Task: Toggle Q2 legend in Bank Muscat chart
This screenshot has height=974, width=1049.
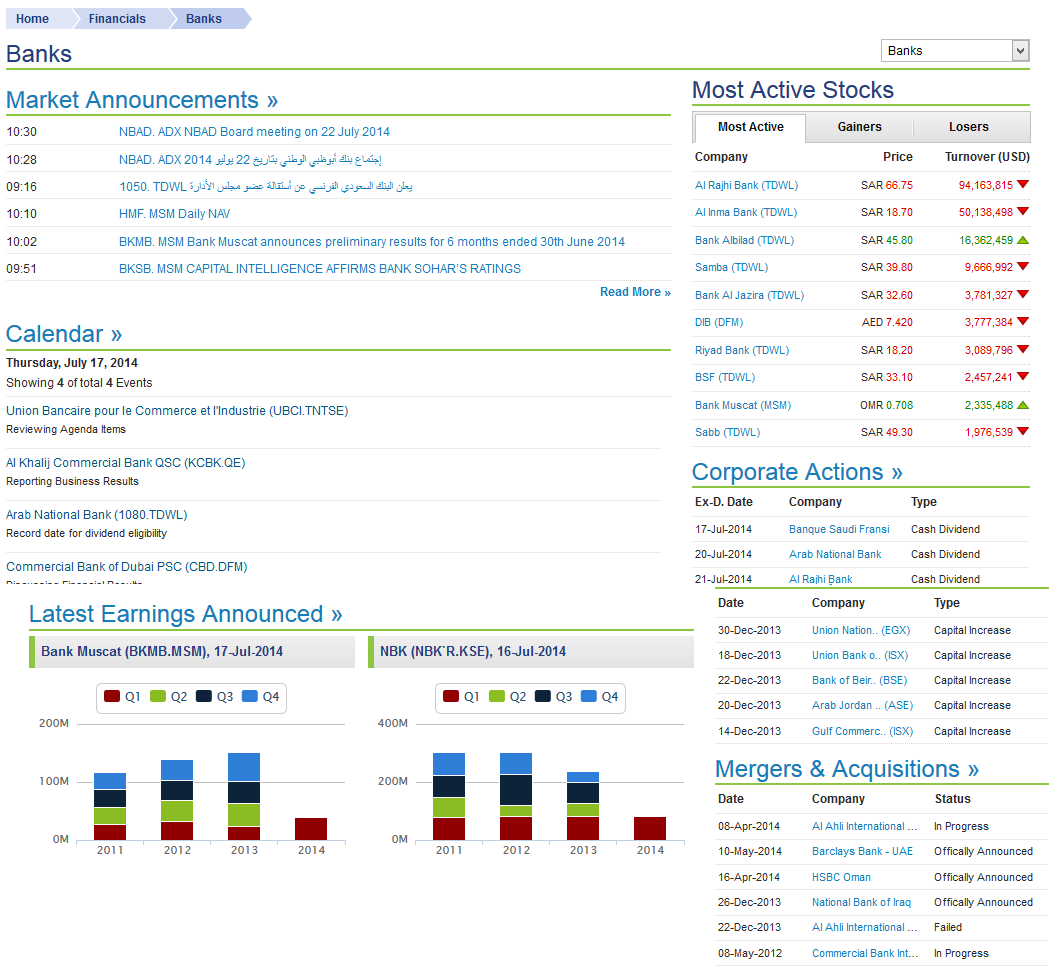Action: pos(168,697)
